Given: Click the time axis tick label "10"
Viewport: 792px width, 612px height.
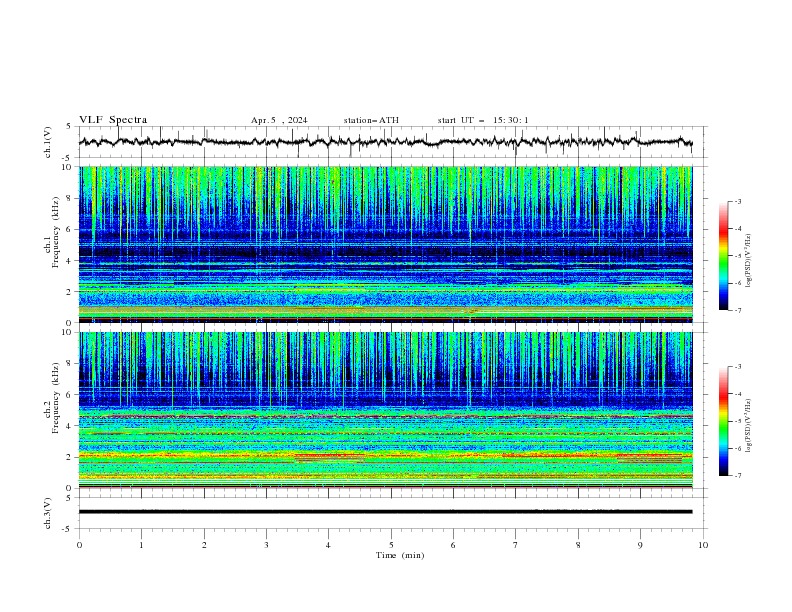Looking at the screenshot, I should [x=703, y=545].
